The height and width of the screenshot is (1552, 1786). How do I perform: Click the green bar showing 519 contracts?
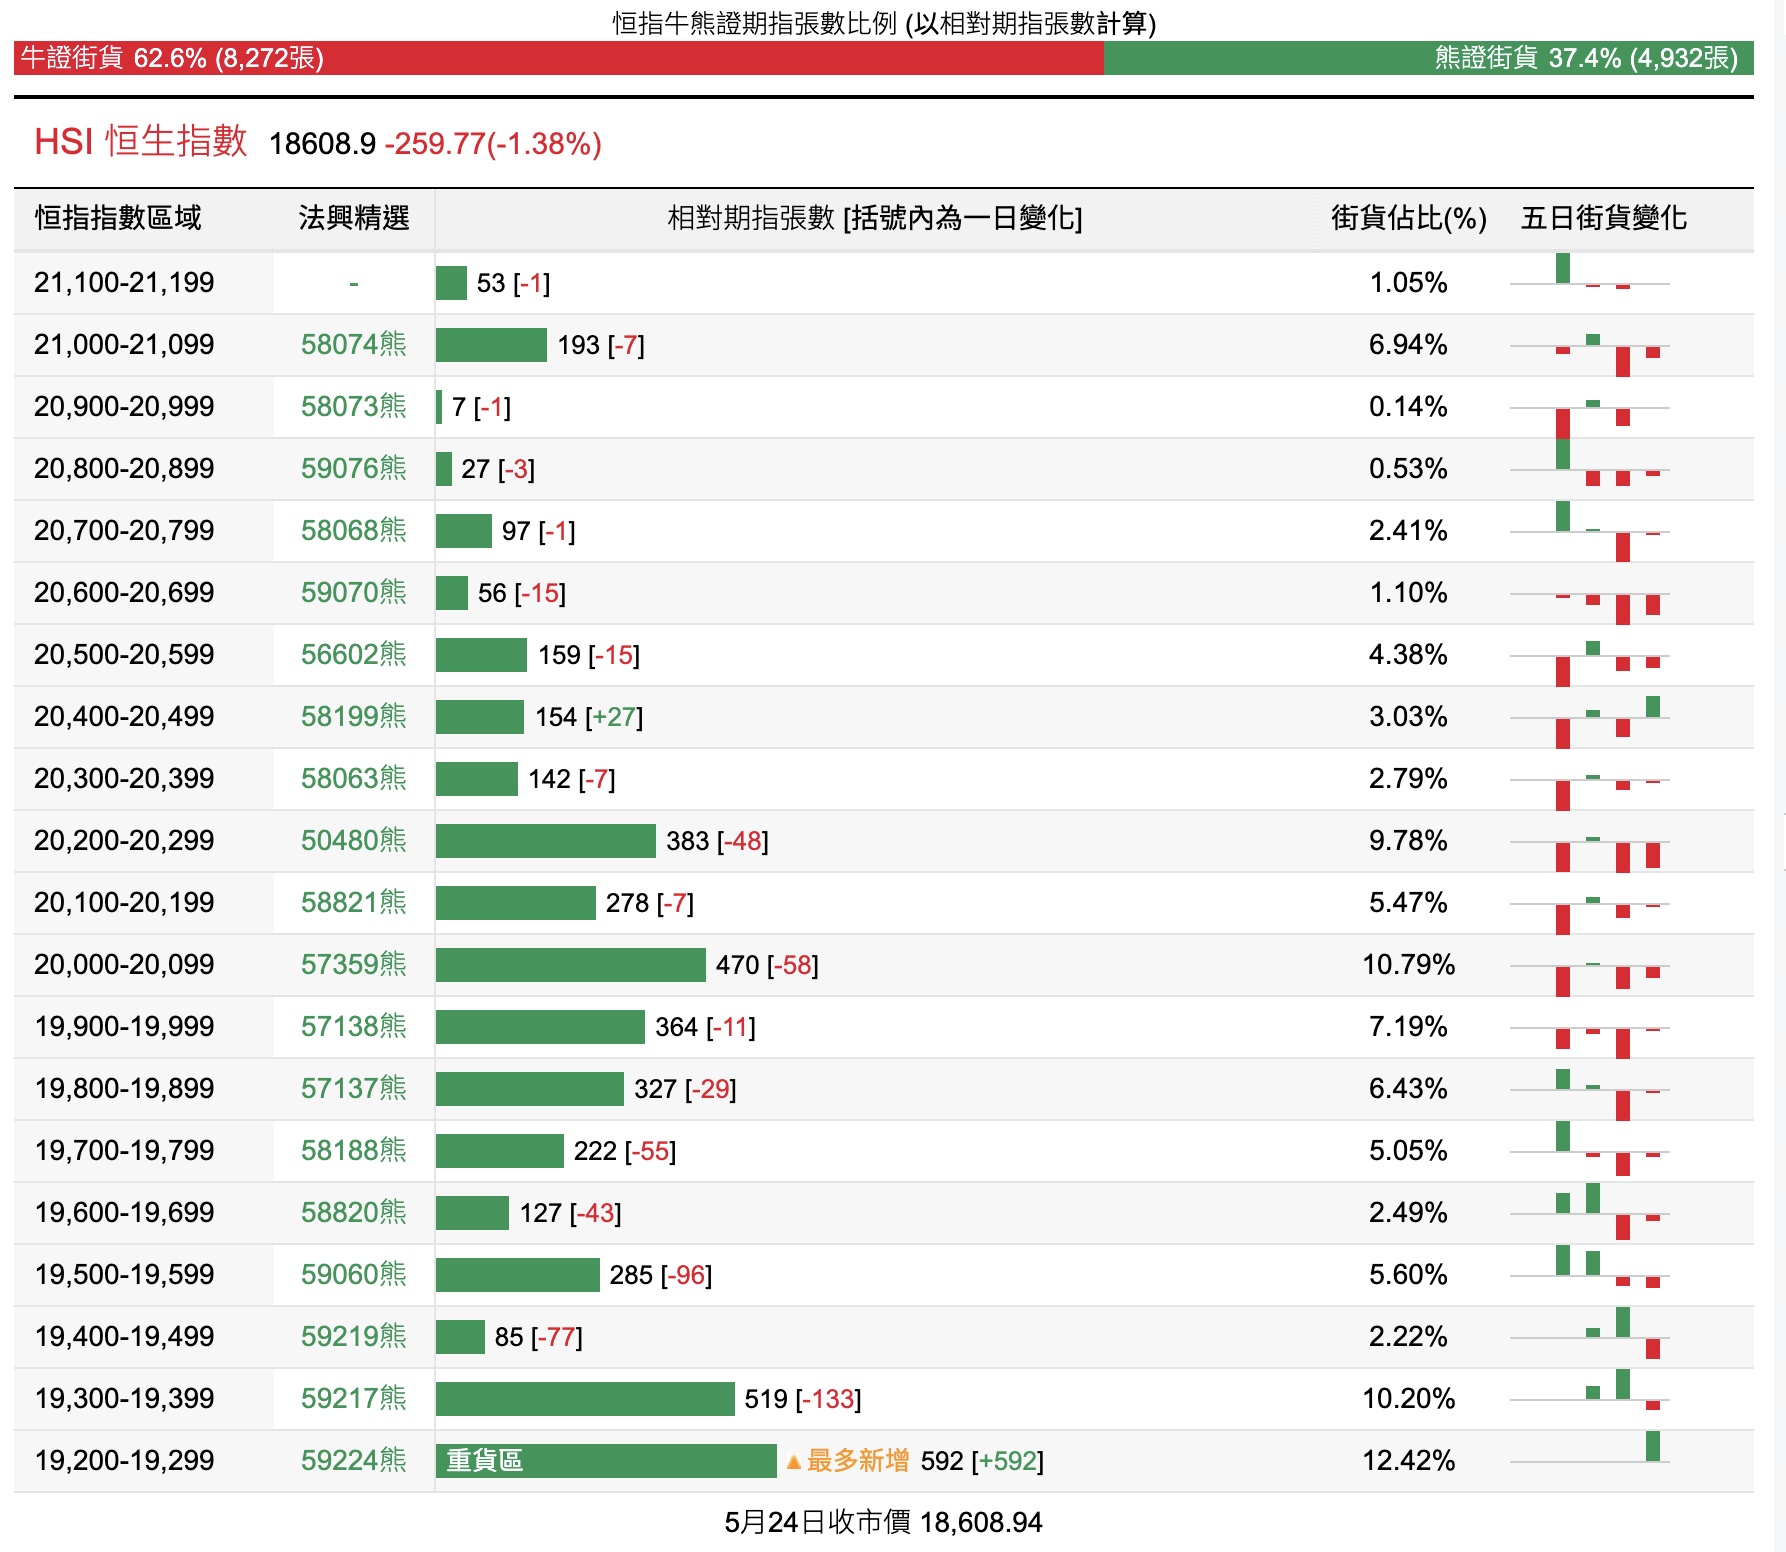585,1399
